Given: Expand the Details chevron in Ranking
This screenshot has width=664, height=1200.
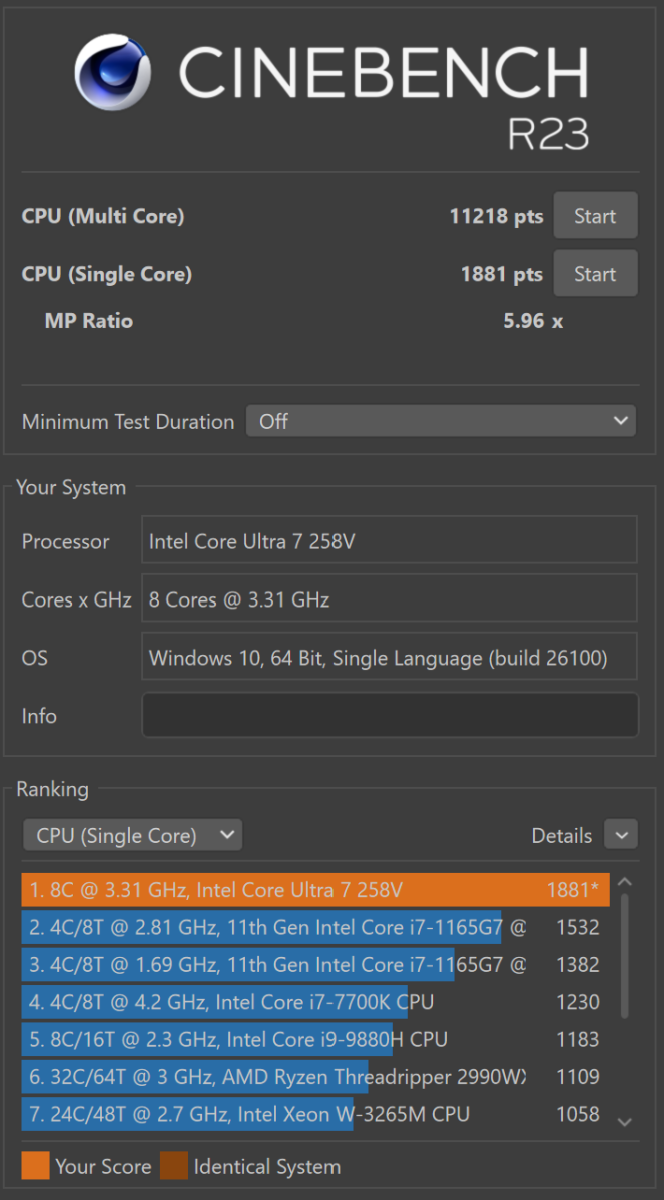Looking at the screenshot, I should pyautogui.click(x=621, y=835).
